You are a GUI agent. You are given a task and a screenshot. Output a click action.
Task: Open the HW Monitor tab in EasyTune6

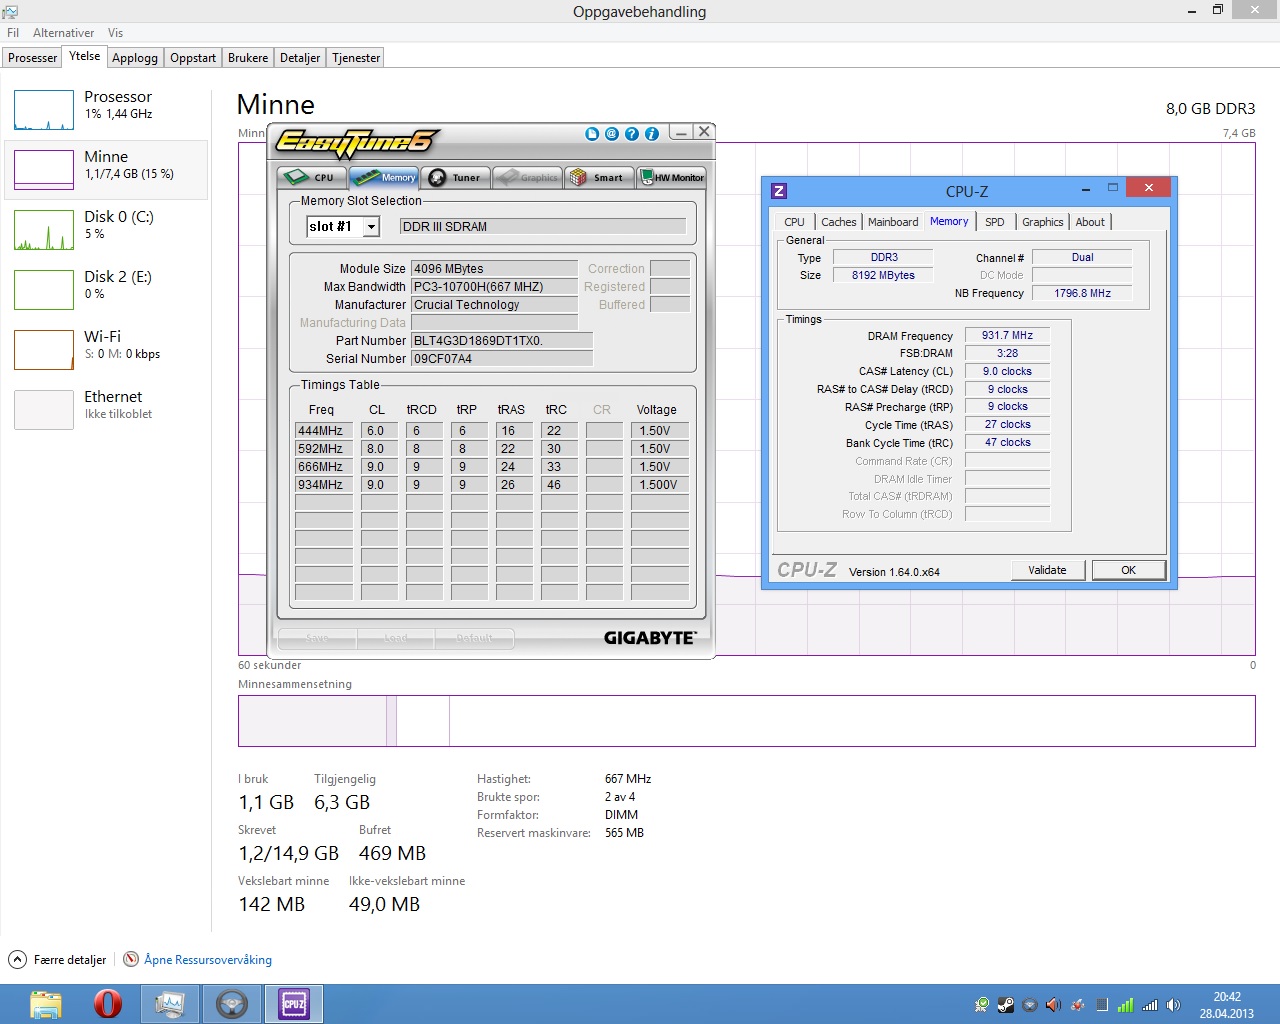click(x=672, y=177)
